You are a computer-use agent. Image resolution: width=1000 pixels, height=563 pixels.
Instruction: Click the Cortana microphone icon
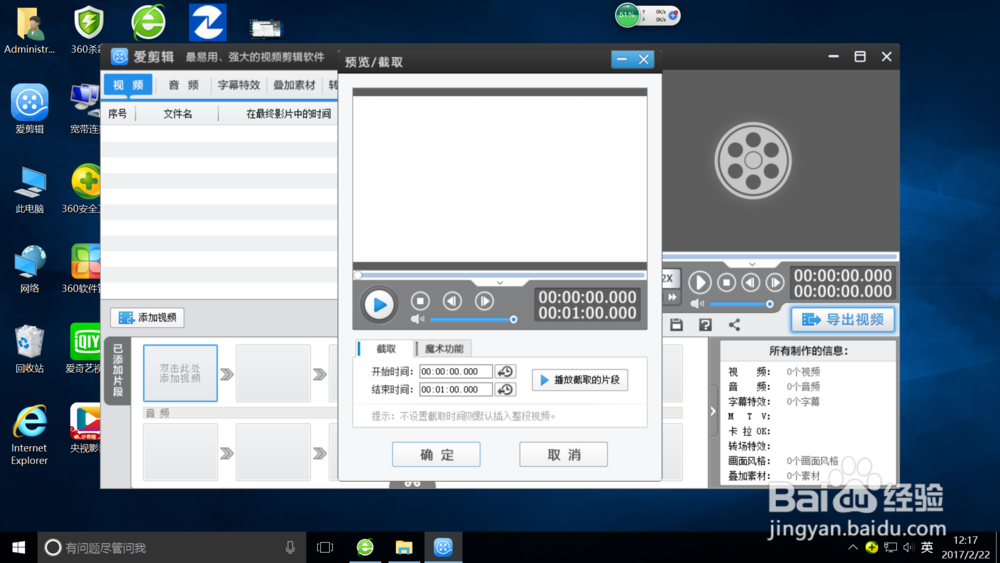tap(290, 547)
